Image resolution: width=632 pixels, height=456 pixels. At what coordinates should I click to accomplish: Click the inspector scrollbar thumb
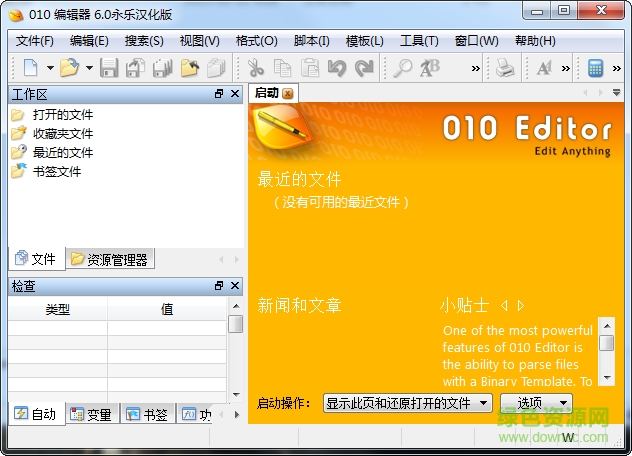coord(235,324)
